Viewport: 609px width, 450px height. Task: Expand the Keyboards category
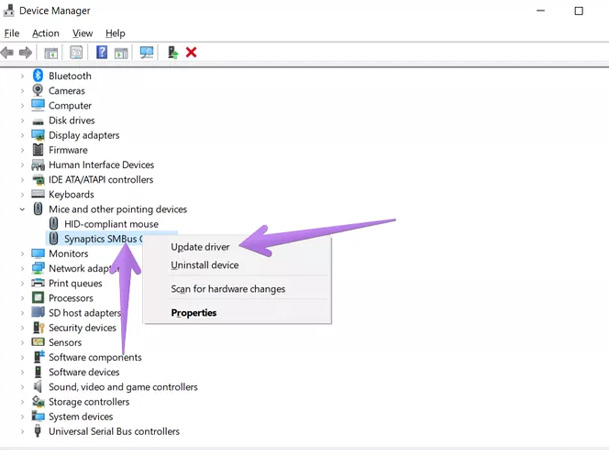point(23,194)
